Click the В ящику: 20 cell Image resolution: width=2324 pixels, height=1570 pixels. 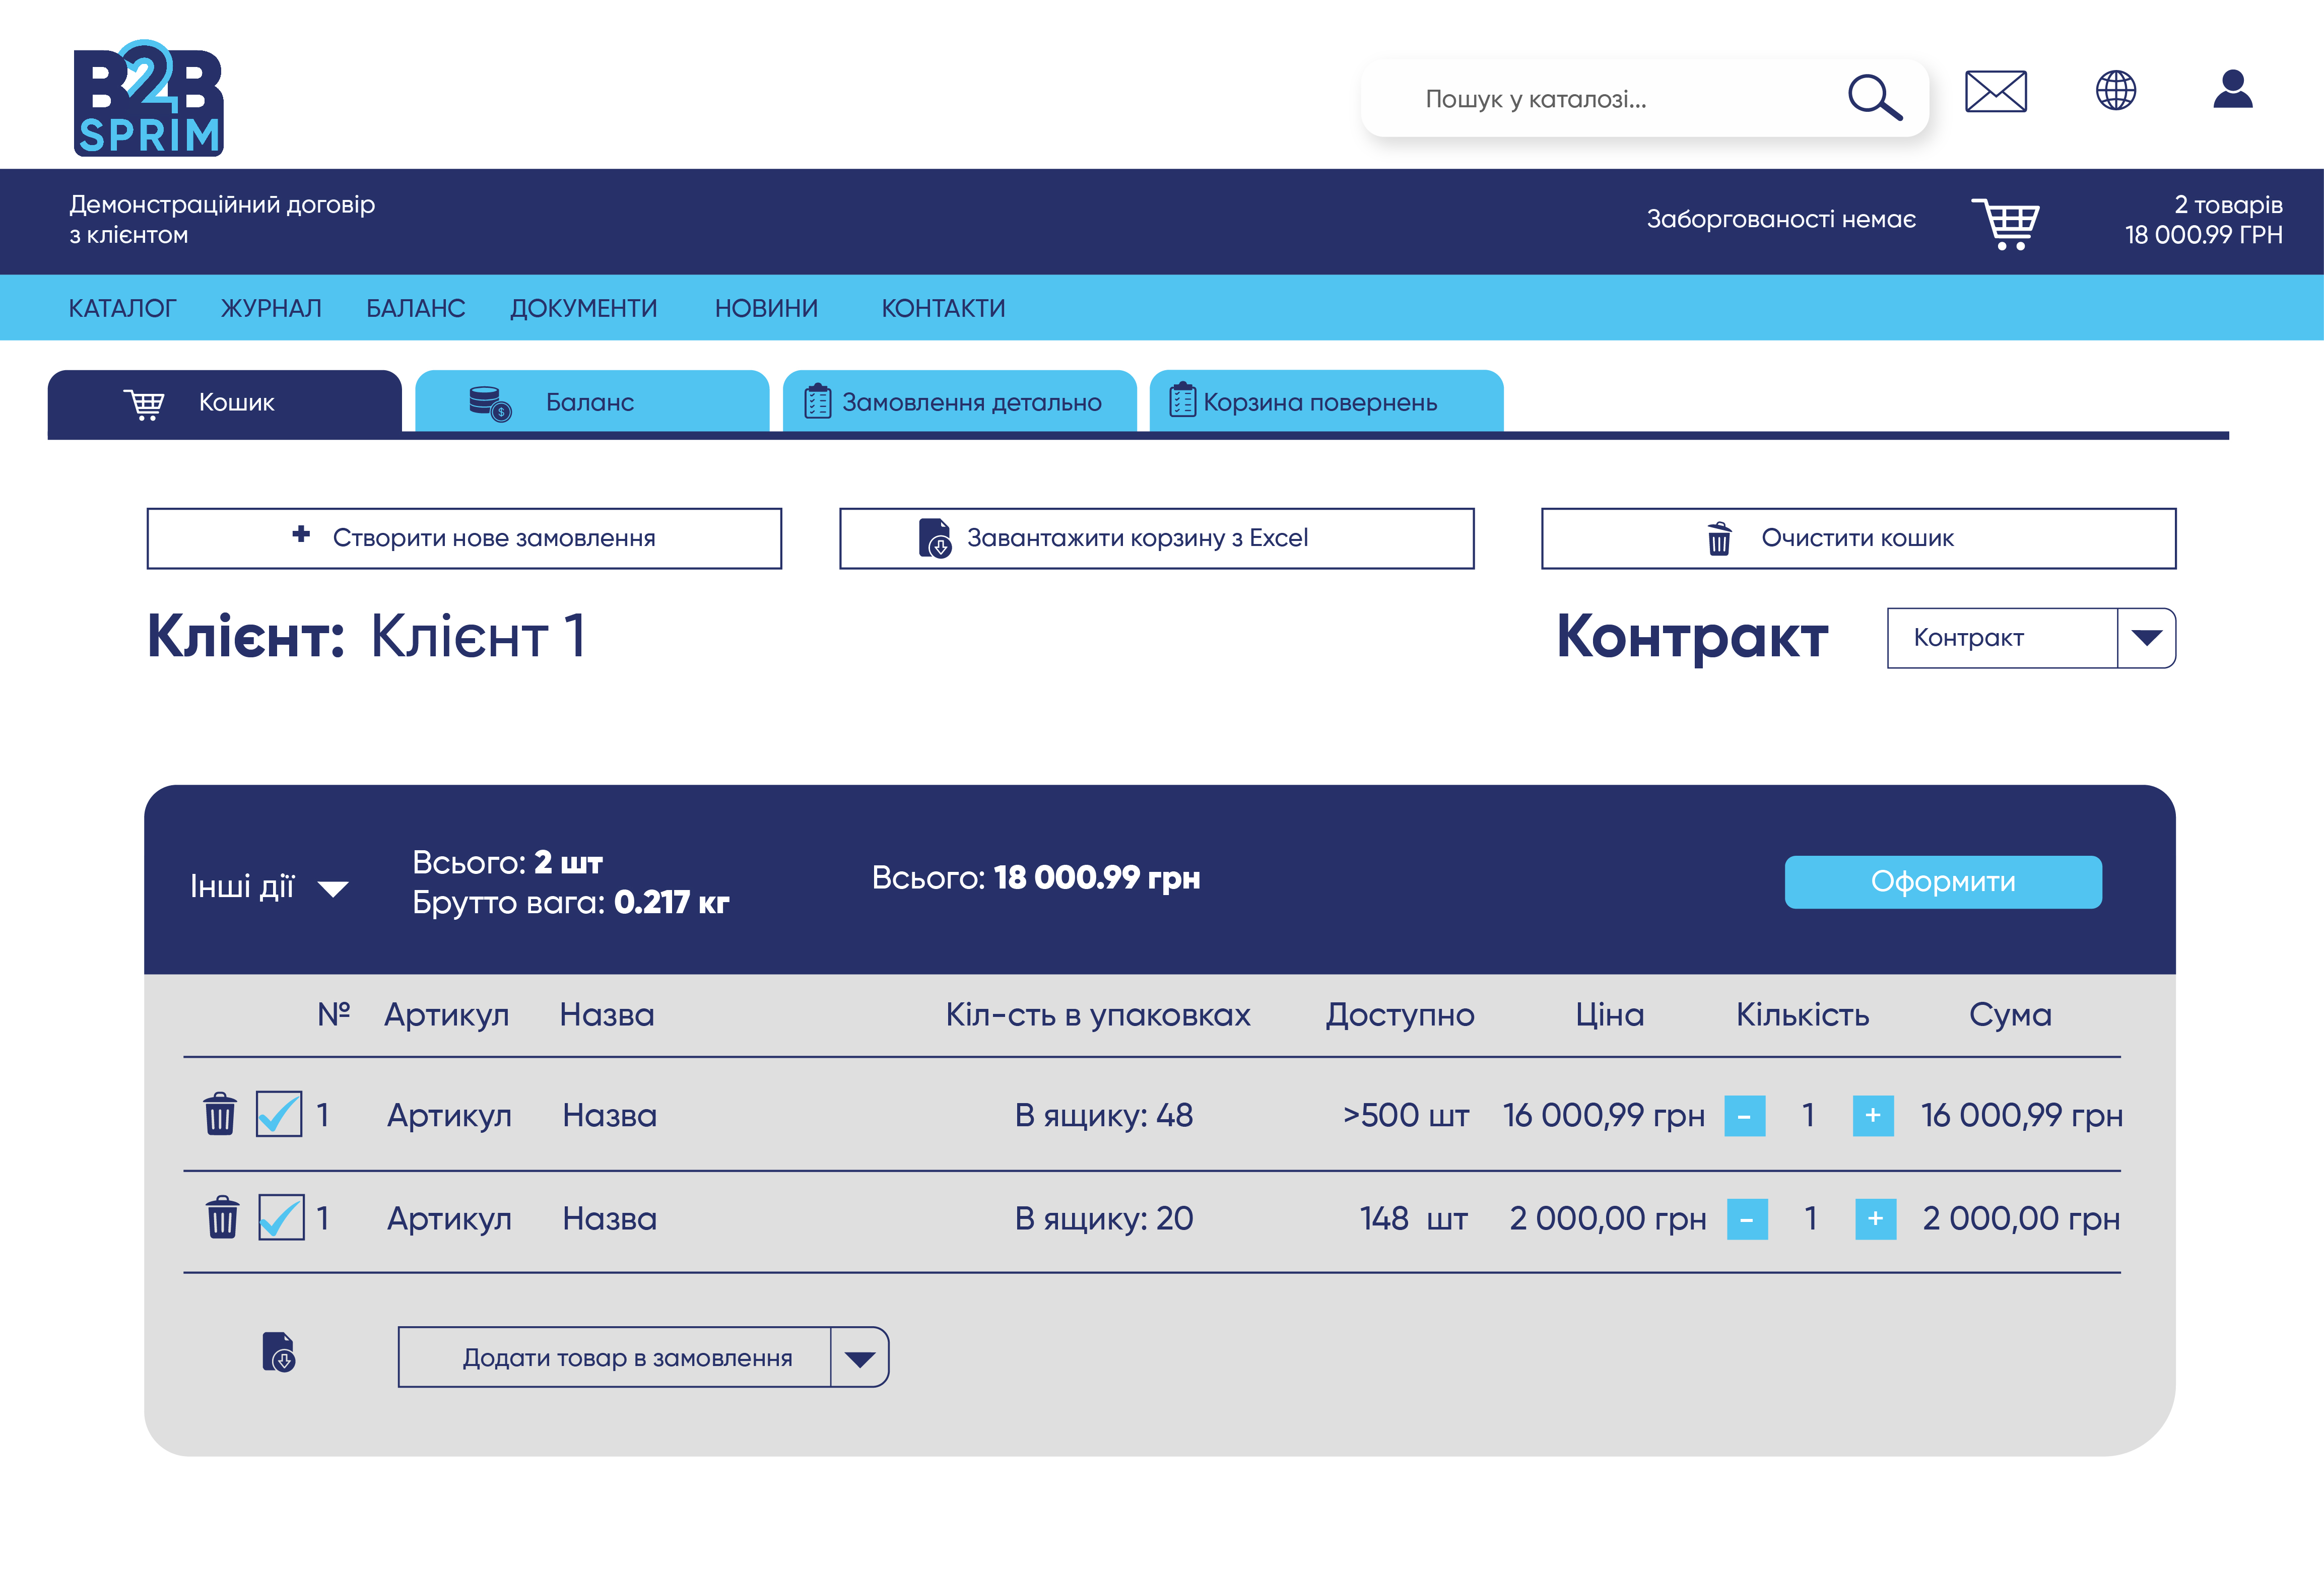[x=1103, y=1218]
